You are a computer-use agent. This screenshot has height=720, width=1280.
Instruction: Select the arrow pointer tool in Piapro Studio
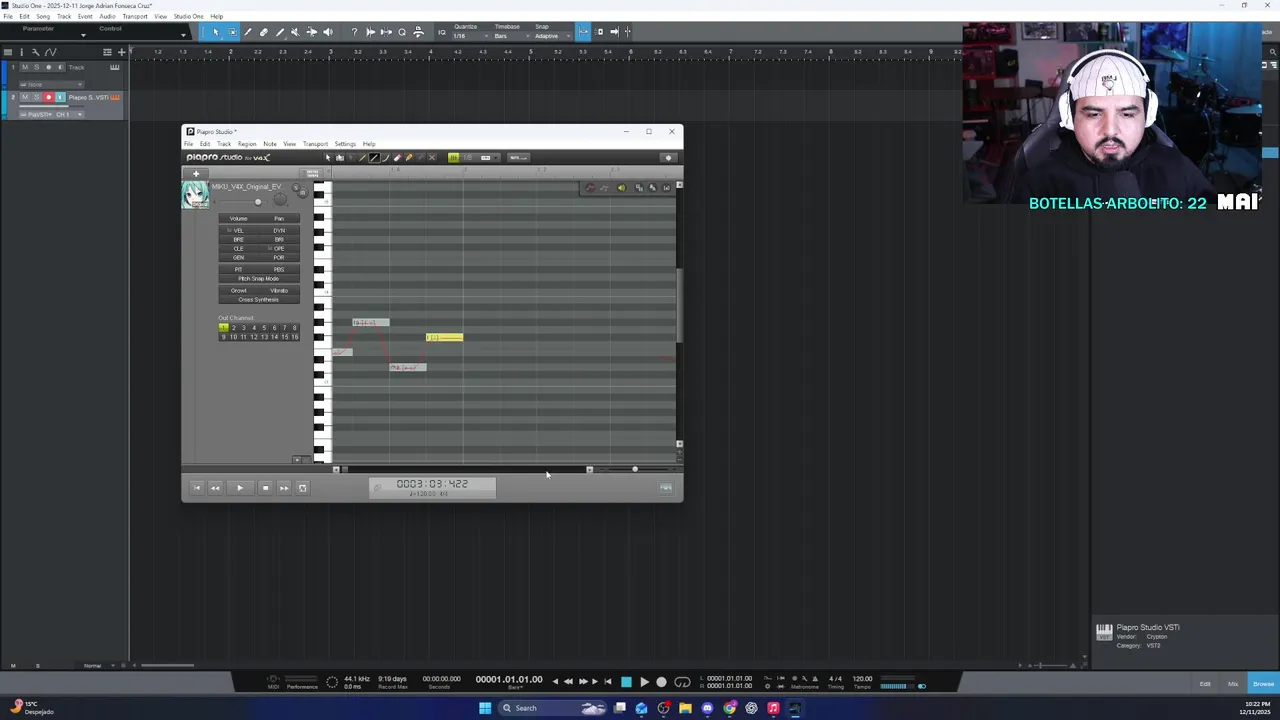click(328, 157)
